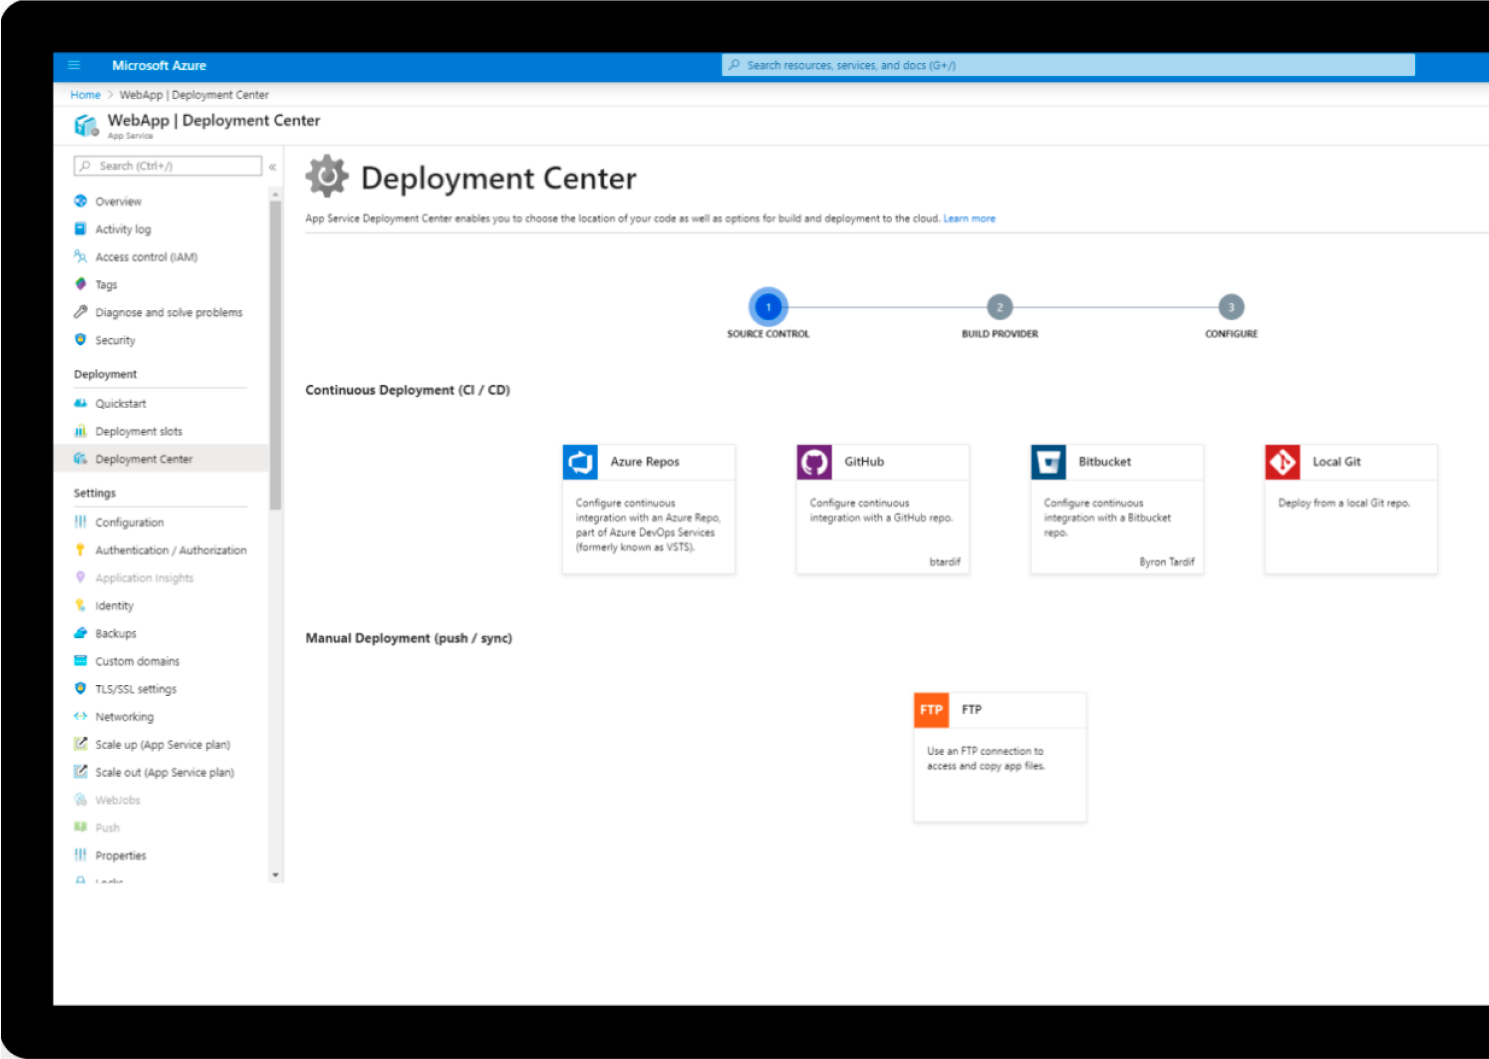
Task: Click the Learn more link
Action: (969, 218)
